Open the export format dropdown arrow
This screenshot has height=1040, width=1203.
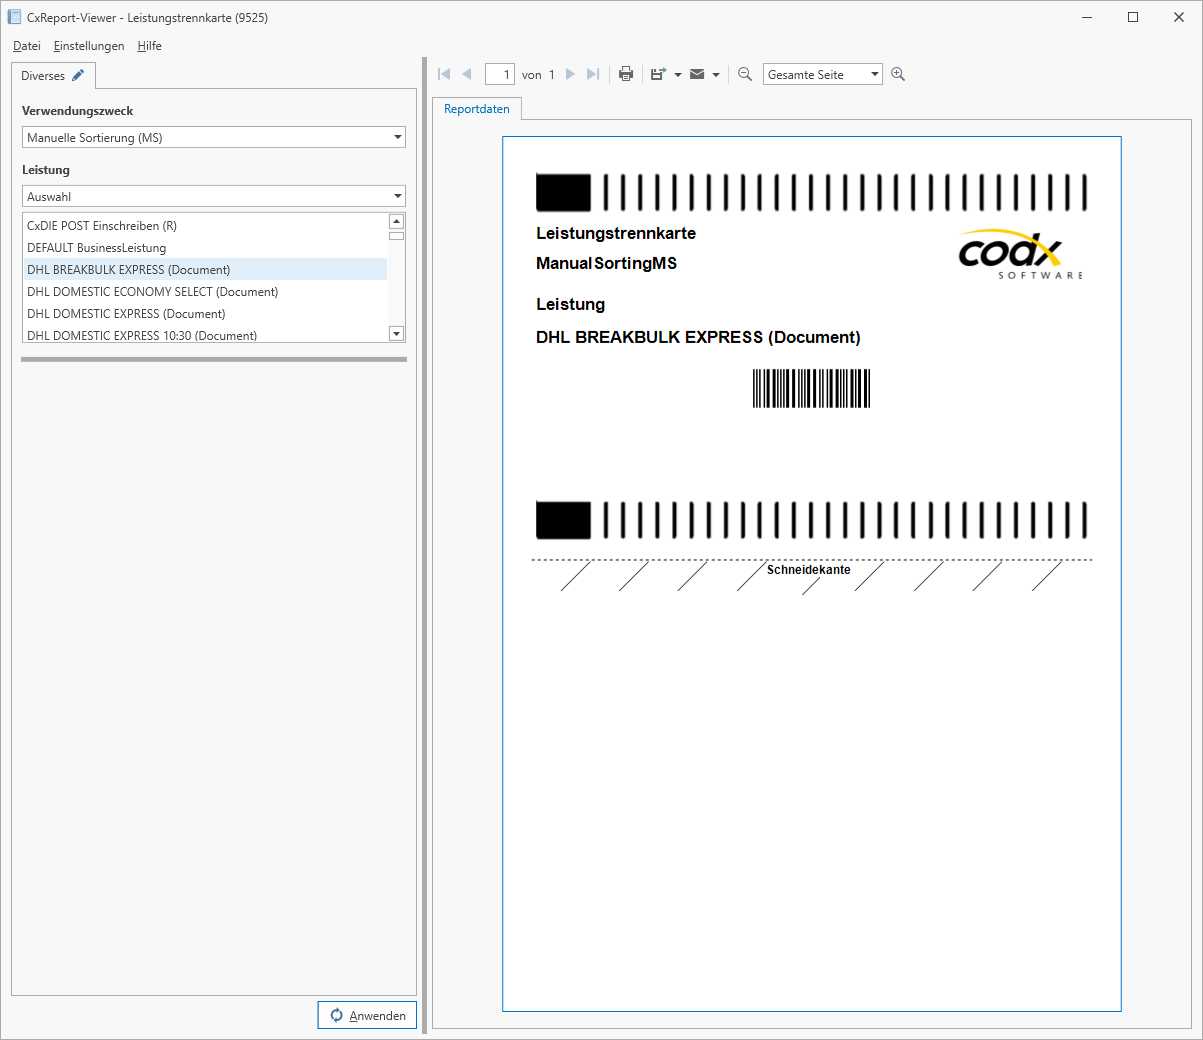pos(678,75)
